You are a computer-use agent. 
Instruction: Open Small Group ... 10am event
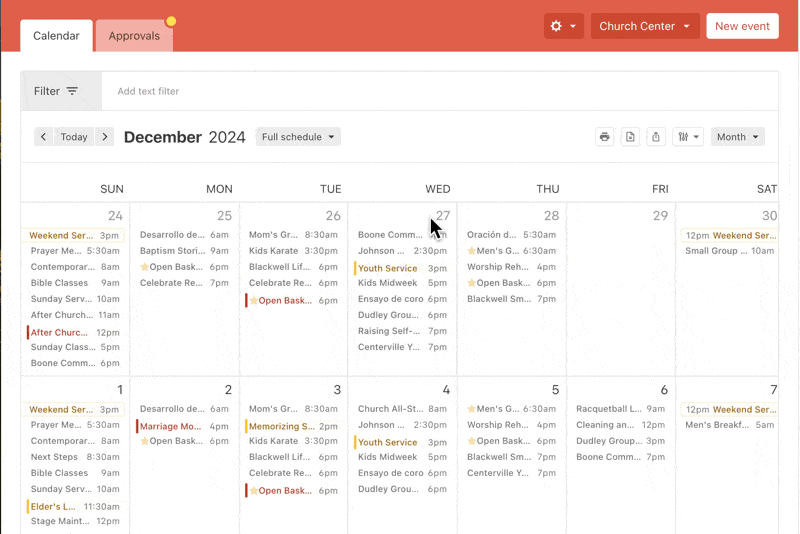[x=730, y=250]
